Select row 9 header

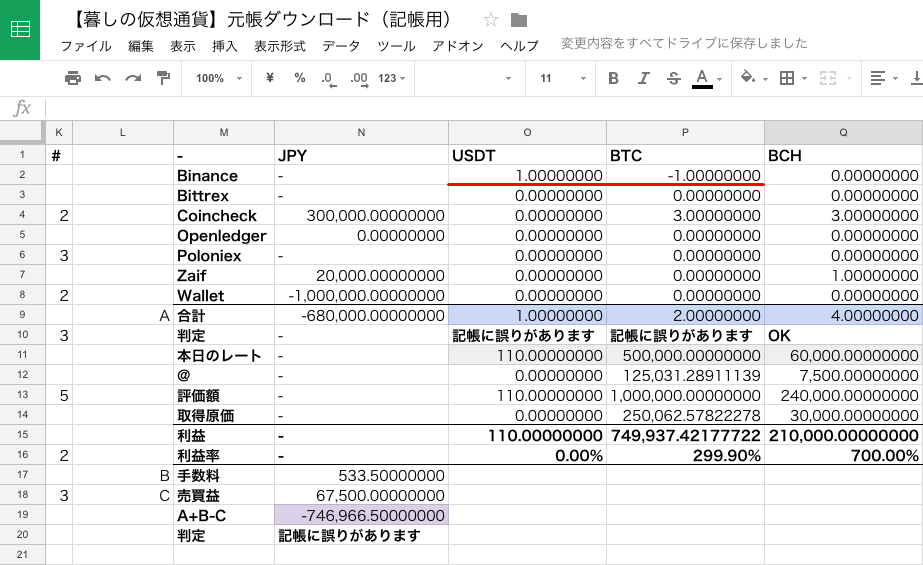tap(22, 315)
